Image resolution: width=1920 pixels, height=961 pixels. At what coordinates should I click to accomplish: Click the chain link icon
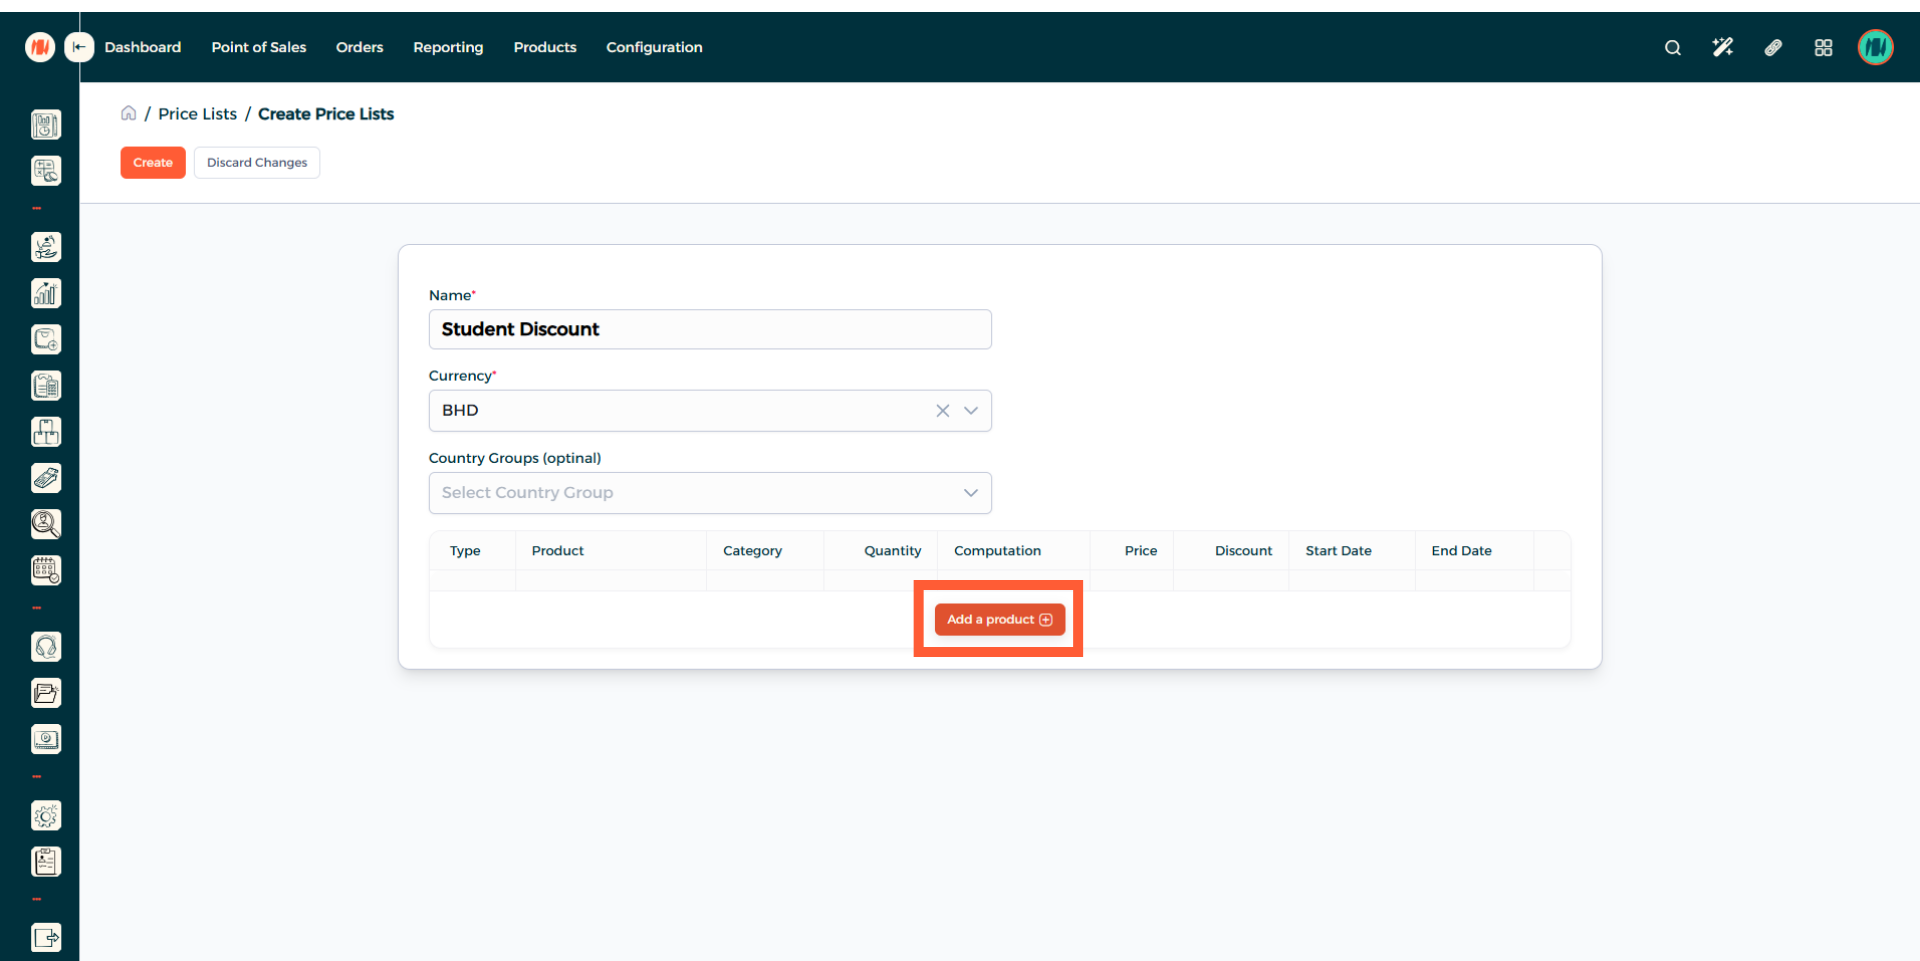[1773, 48]
